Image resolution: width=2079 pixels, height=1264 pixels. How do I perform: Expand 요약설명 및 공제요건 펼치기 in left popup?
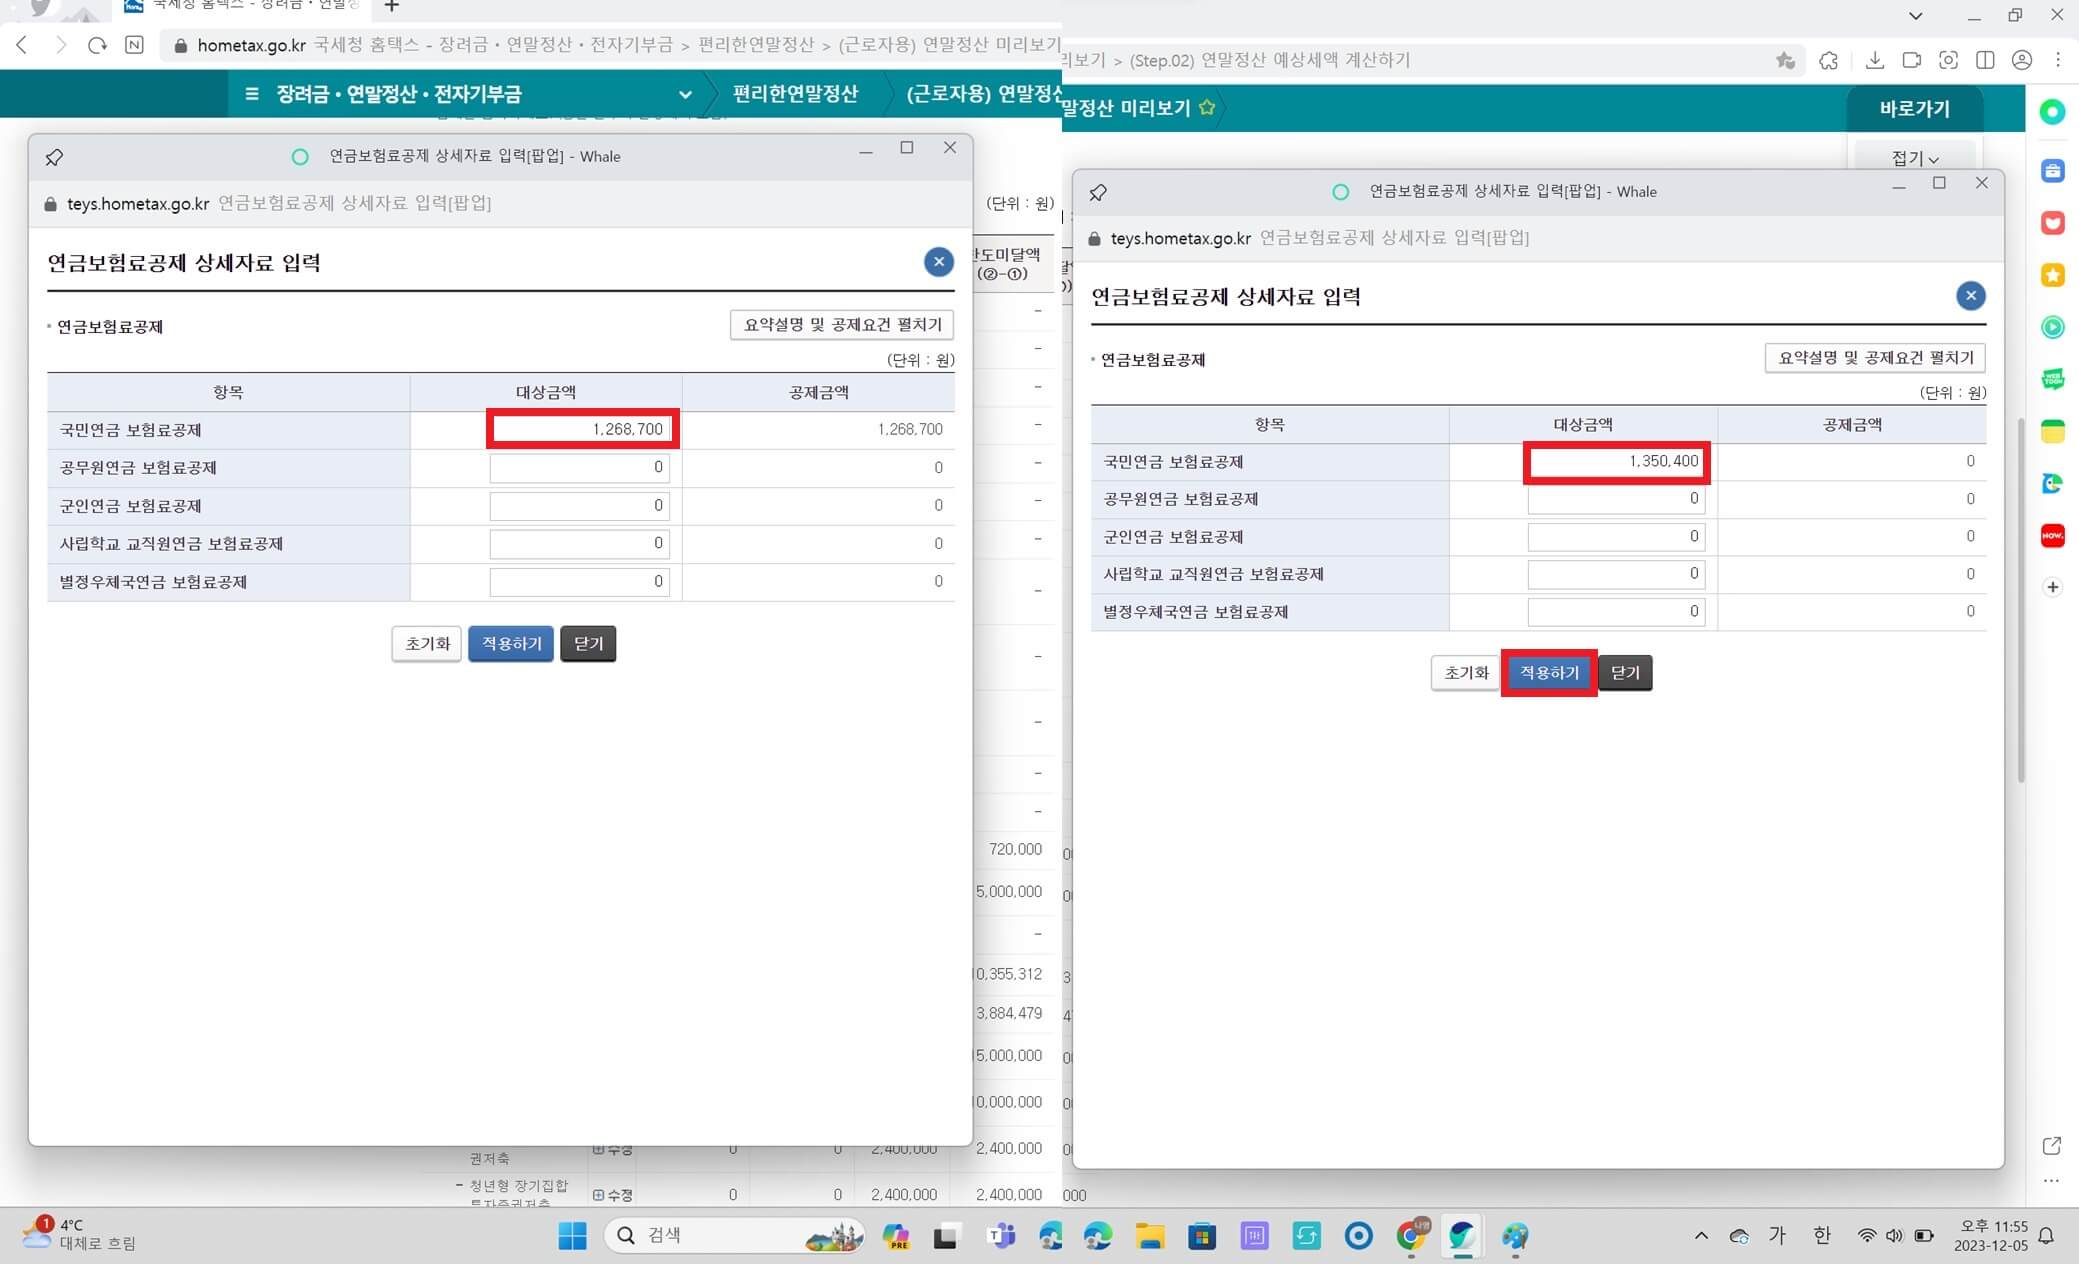(x=842, y=325)
